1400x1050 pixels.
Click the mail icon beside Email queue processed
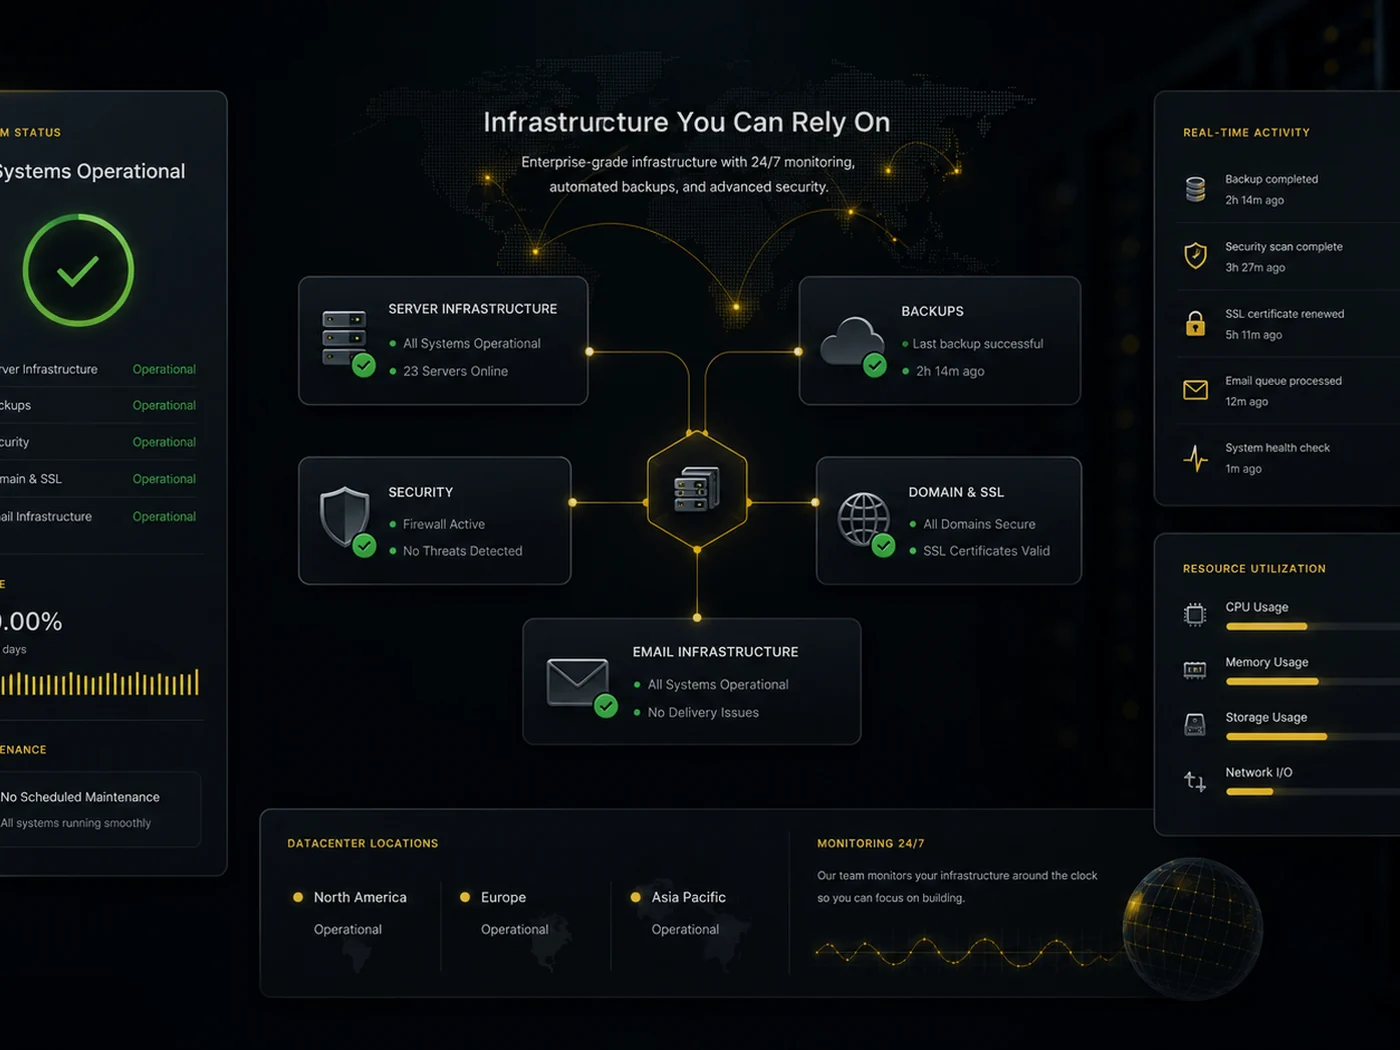1195,390
